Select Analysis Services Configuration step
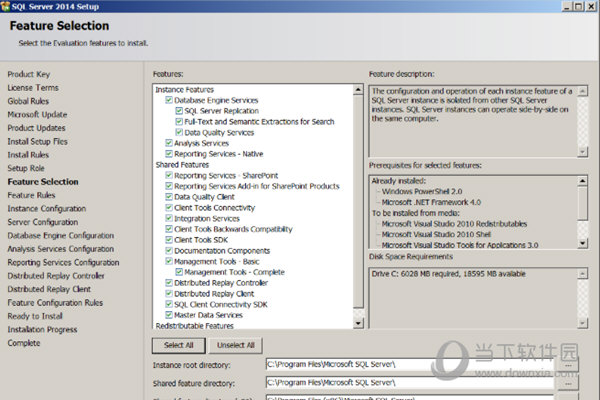 point(61,249)
